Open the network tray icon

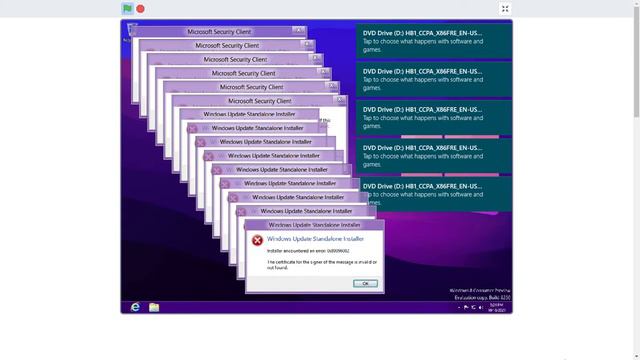point(473,307)
